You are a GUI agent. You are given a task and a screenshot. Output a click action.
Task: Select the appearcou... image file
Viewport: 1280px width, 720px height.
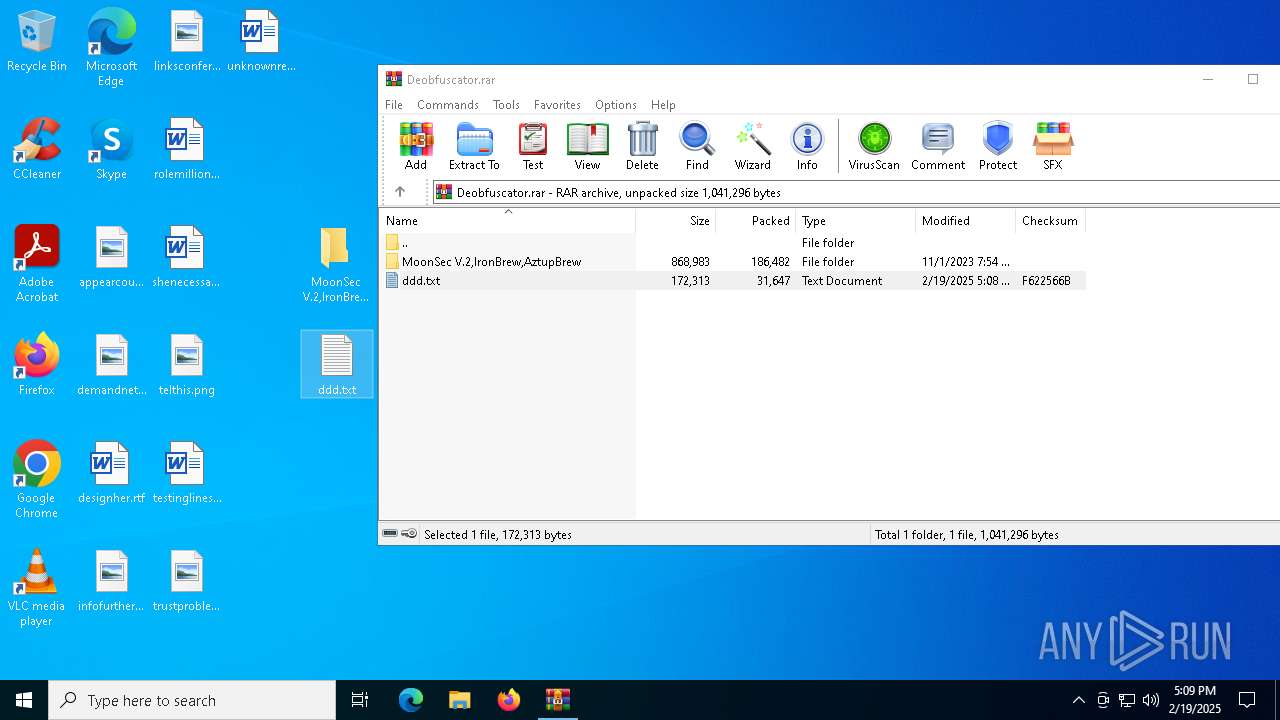pos(111,258)
